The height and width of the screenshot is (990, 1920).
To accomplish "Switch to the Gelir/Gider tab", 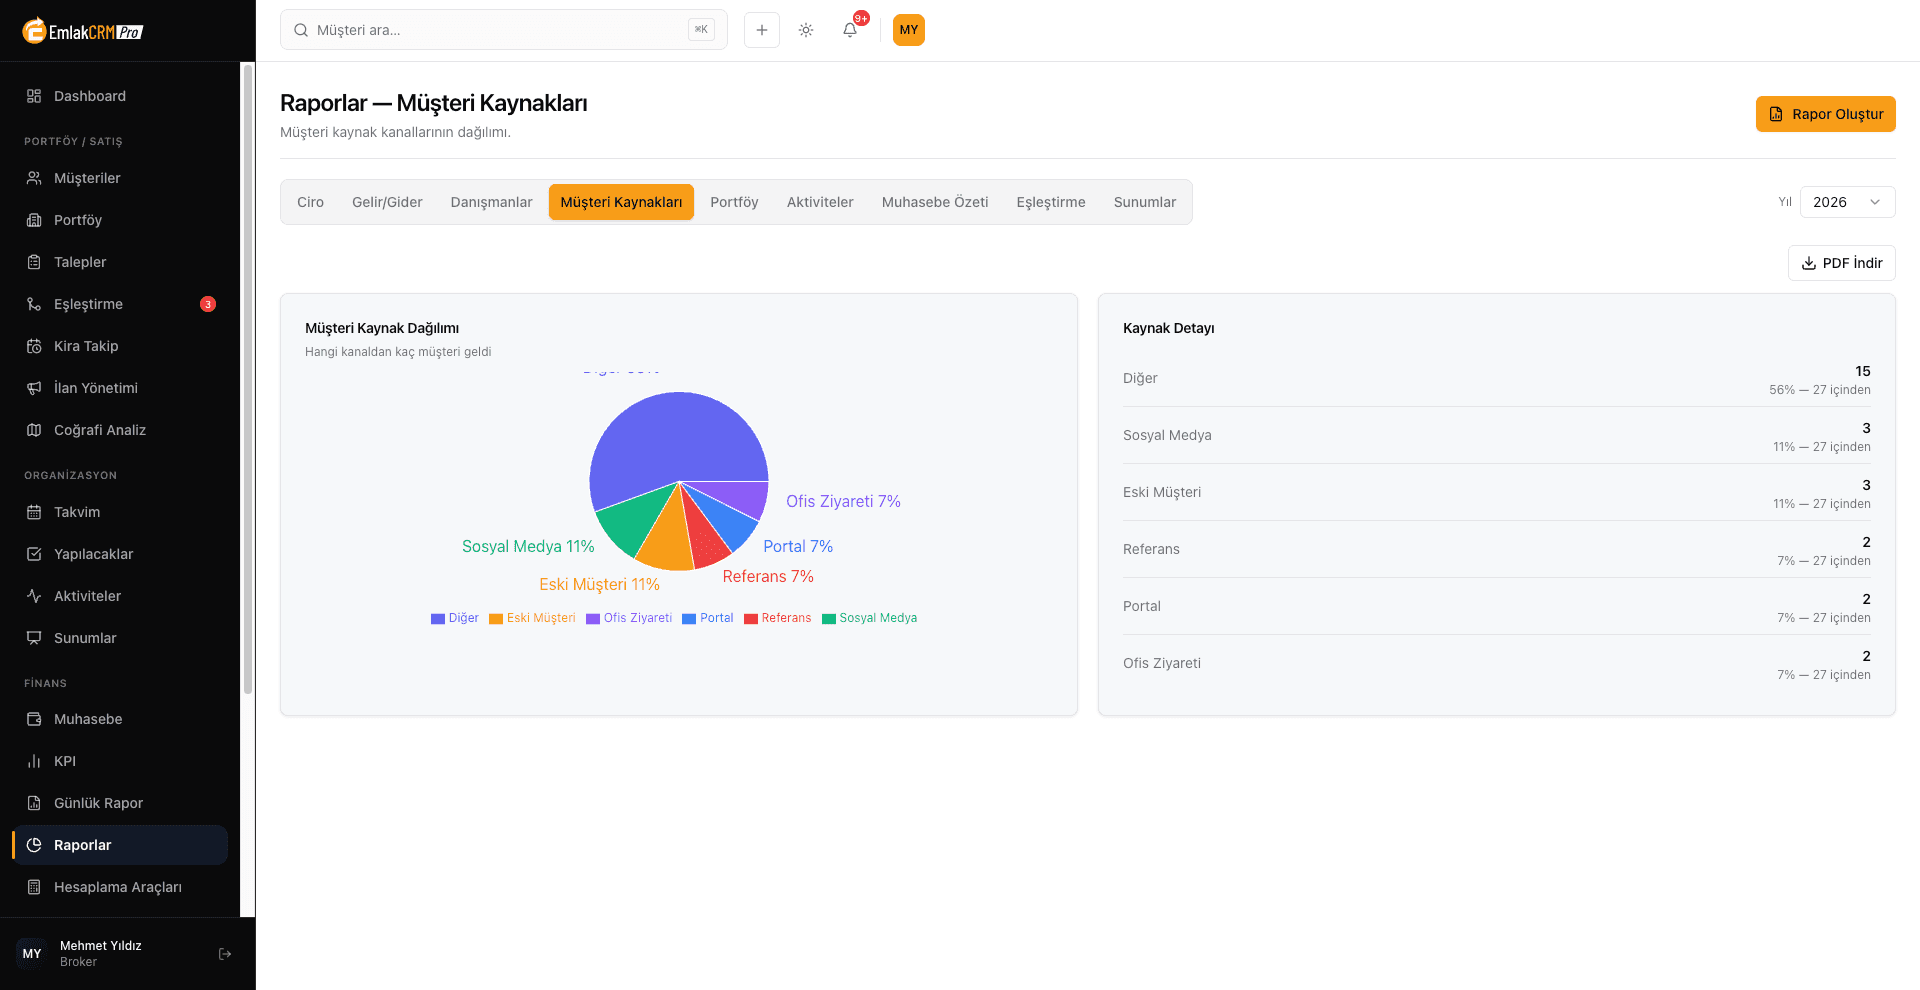I will point(387,202).
